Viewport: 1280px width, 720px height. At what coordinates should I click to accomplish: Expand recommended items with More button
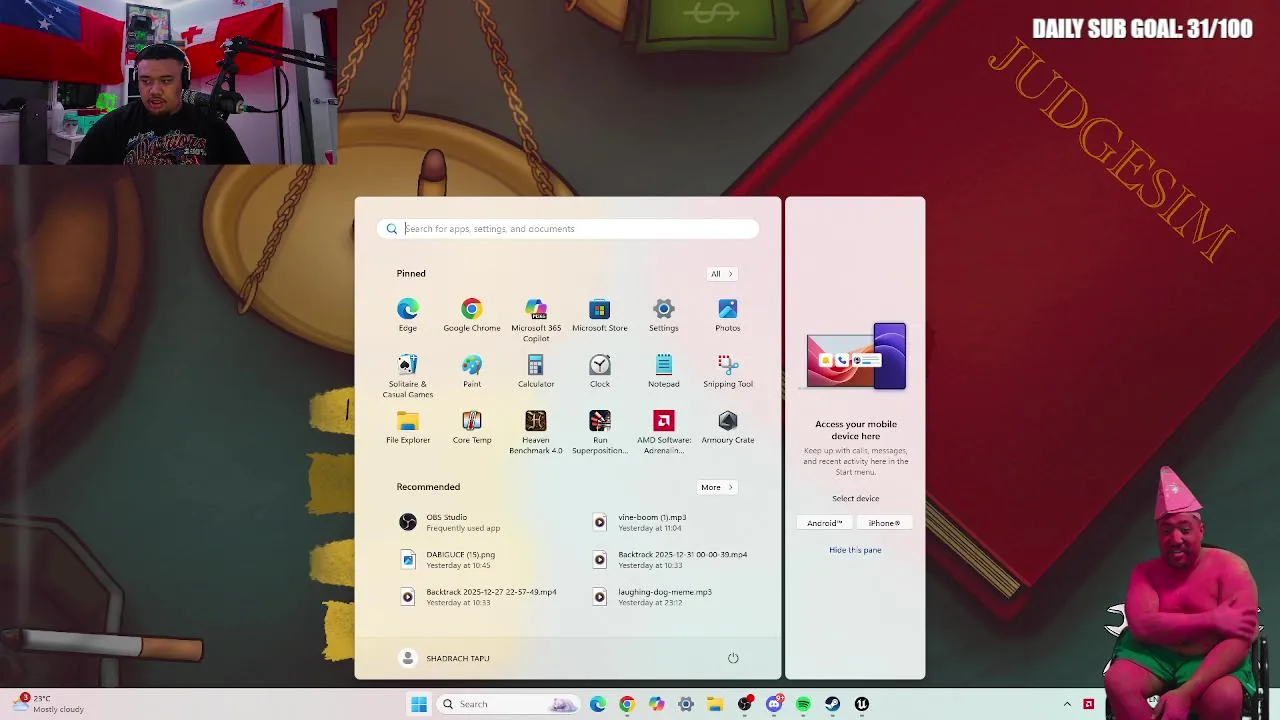pos(716,487)
